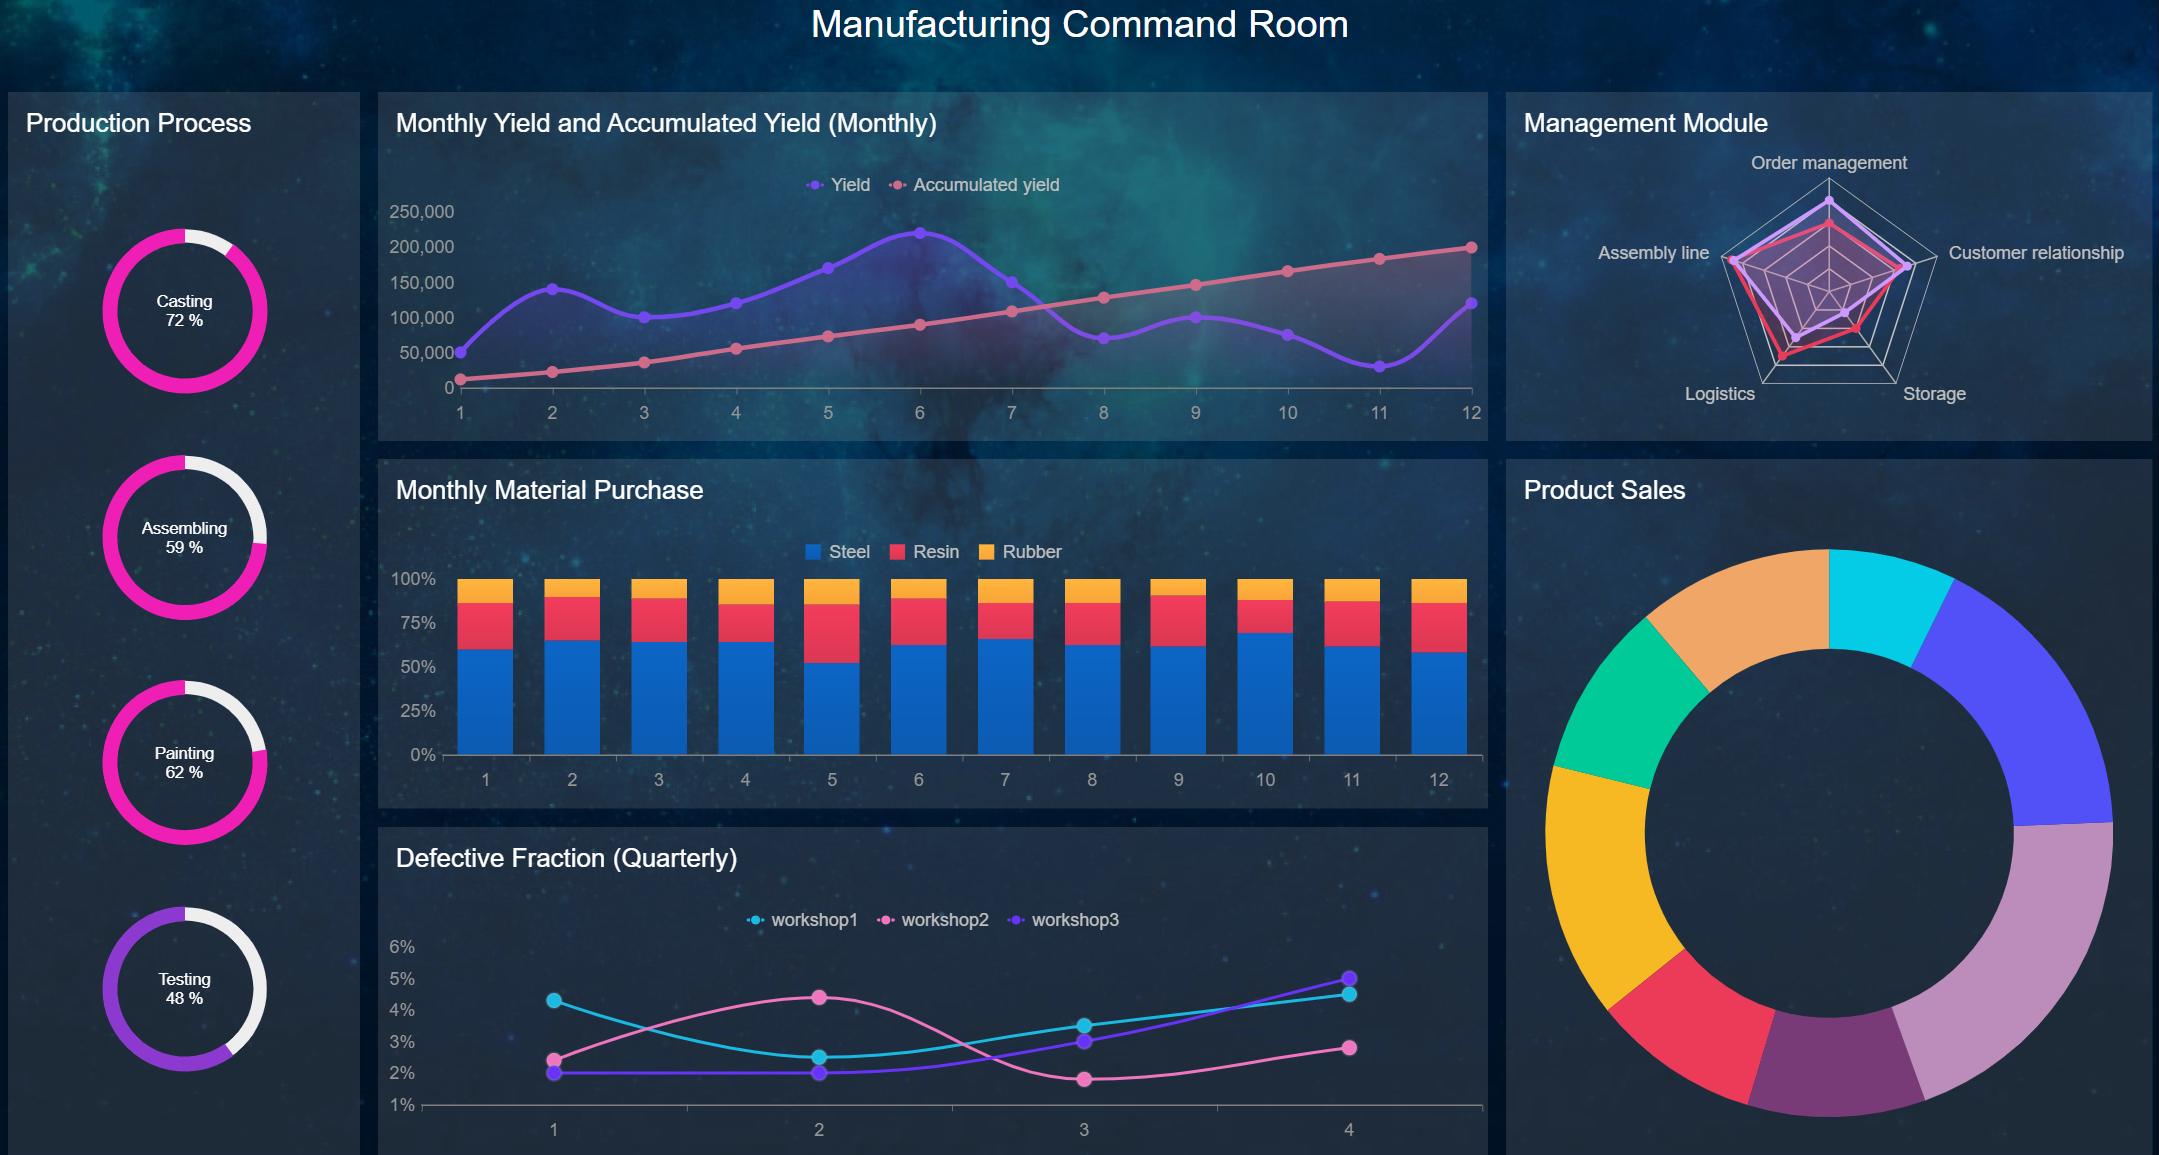Toggle Accumulated yield legend item
Image resolution: width=2159 pixels, height=1155 pixels.
(974, 185)
